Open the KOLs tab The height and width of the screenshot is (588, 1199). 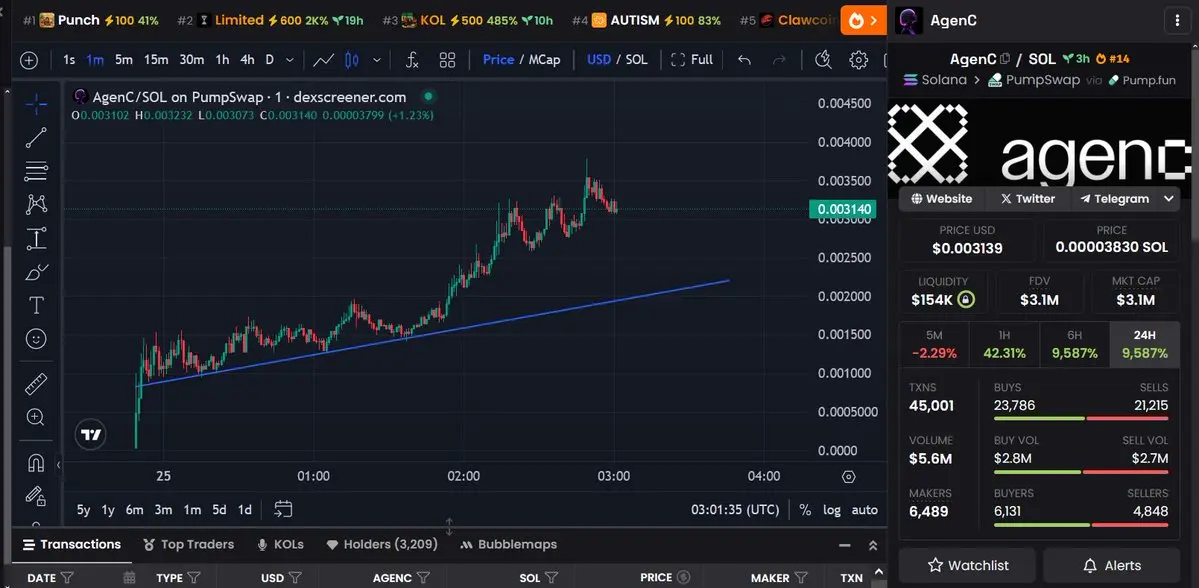point(281,544)
